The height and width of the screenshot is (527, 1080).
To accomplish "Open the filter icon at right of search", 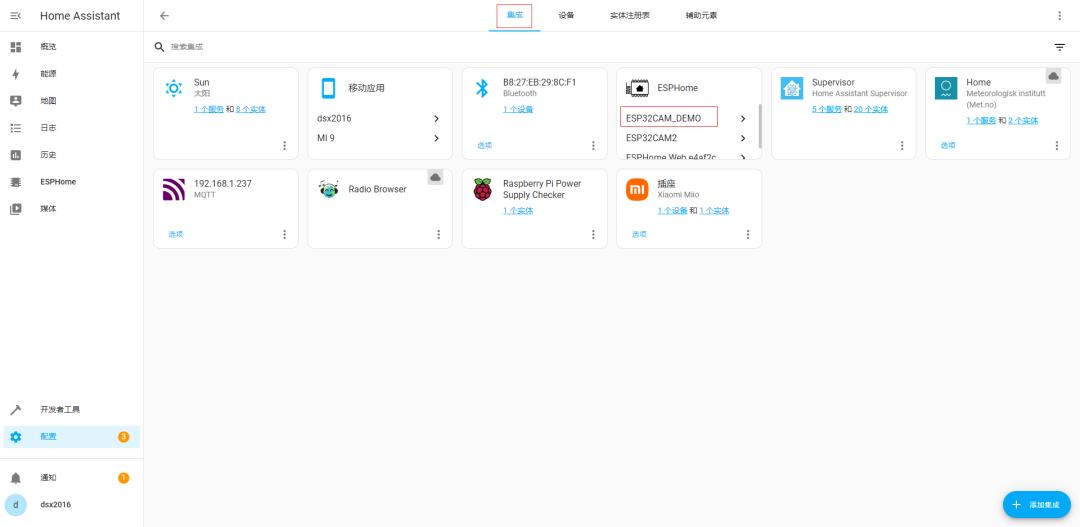I will tap(1059, 47).
